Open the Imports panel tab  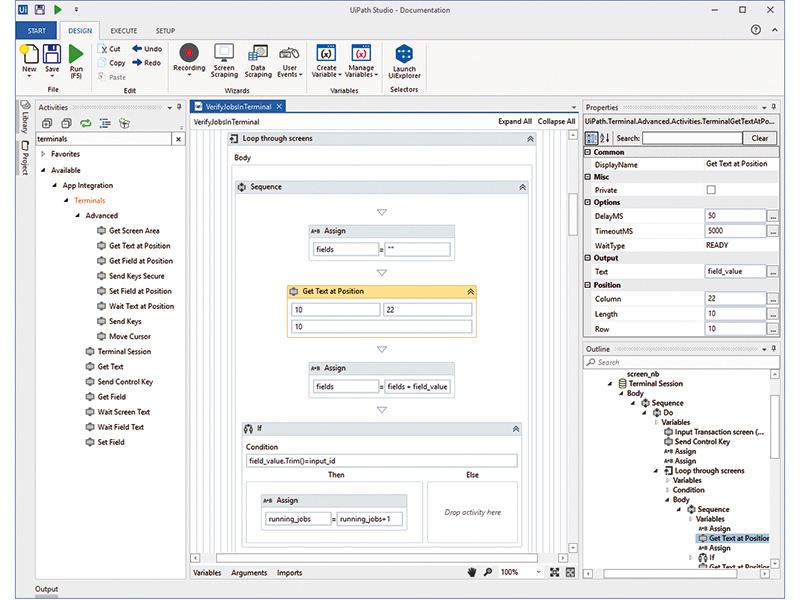point(289,572)
